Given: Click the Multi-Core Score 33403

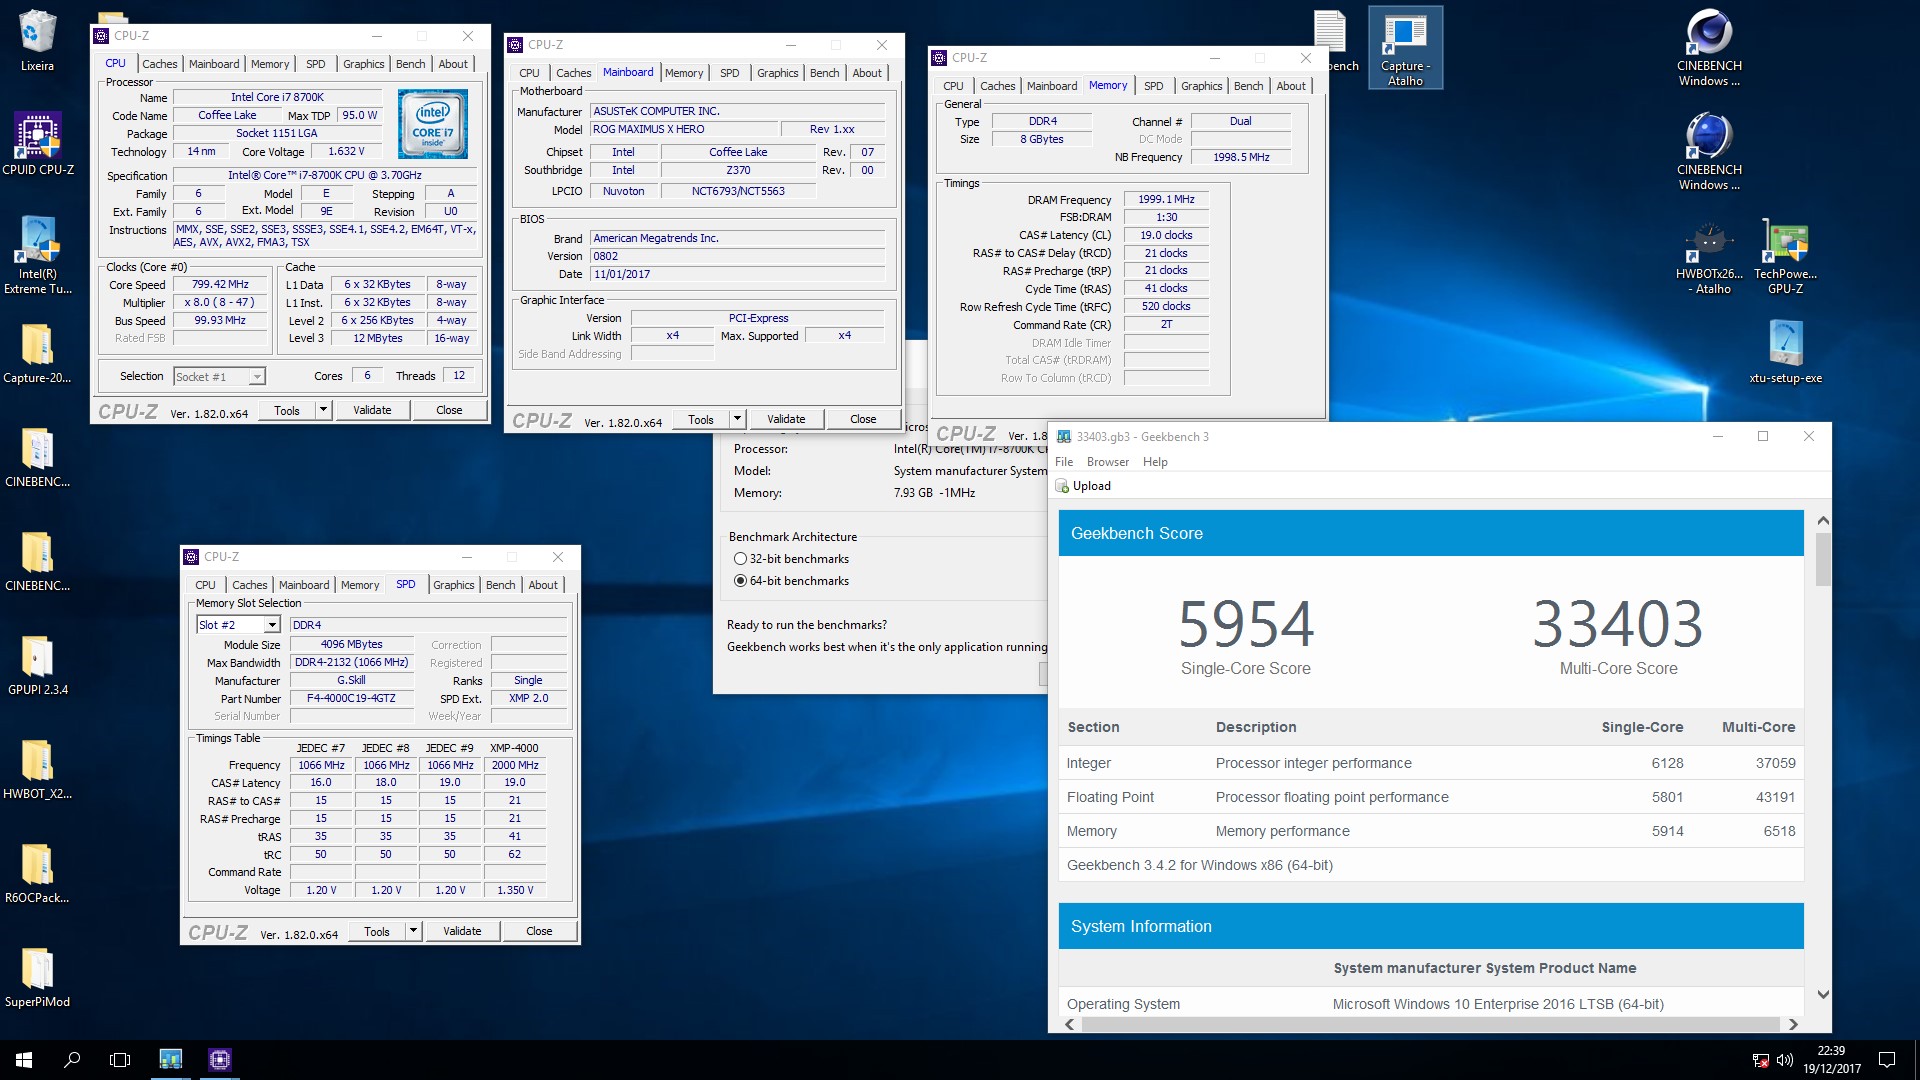Looking at the screenshot, I should point(1618,624).
